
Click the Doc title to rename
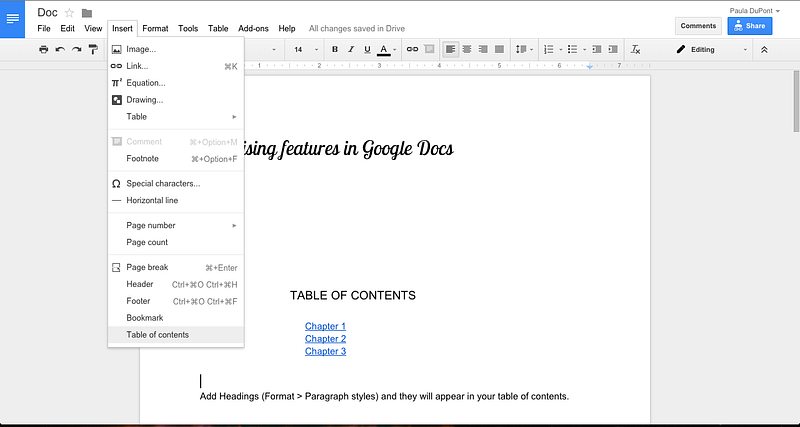(x=47, y=13)
